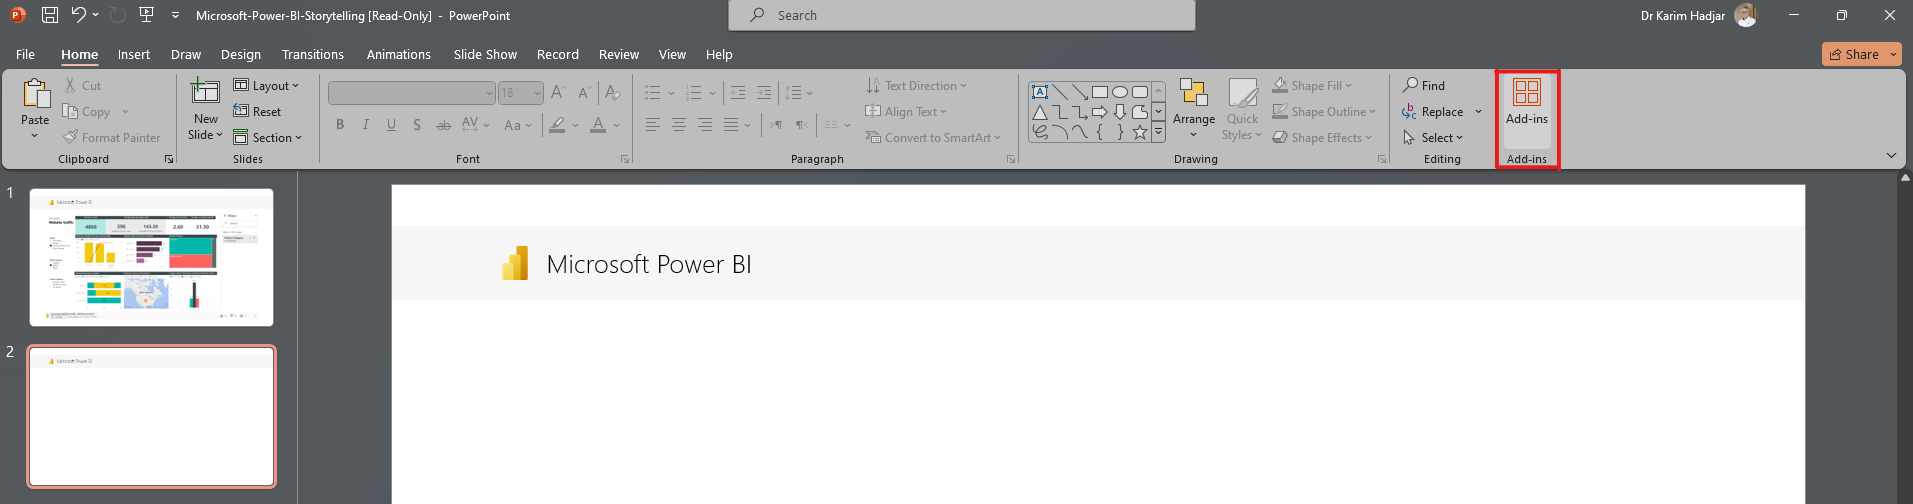1913x504 pixels.
Task: Toggle Italic formatting
Action: (x=366, y=125)
